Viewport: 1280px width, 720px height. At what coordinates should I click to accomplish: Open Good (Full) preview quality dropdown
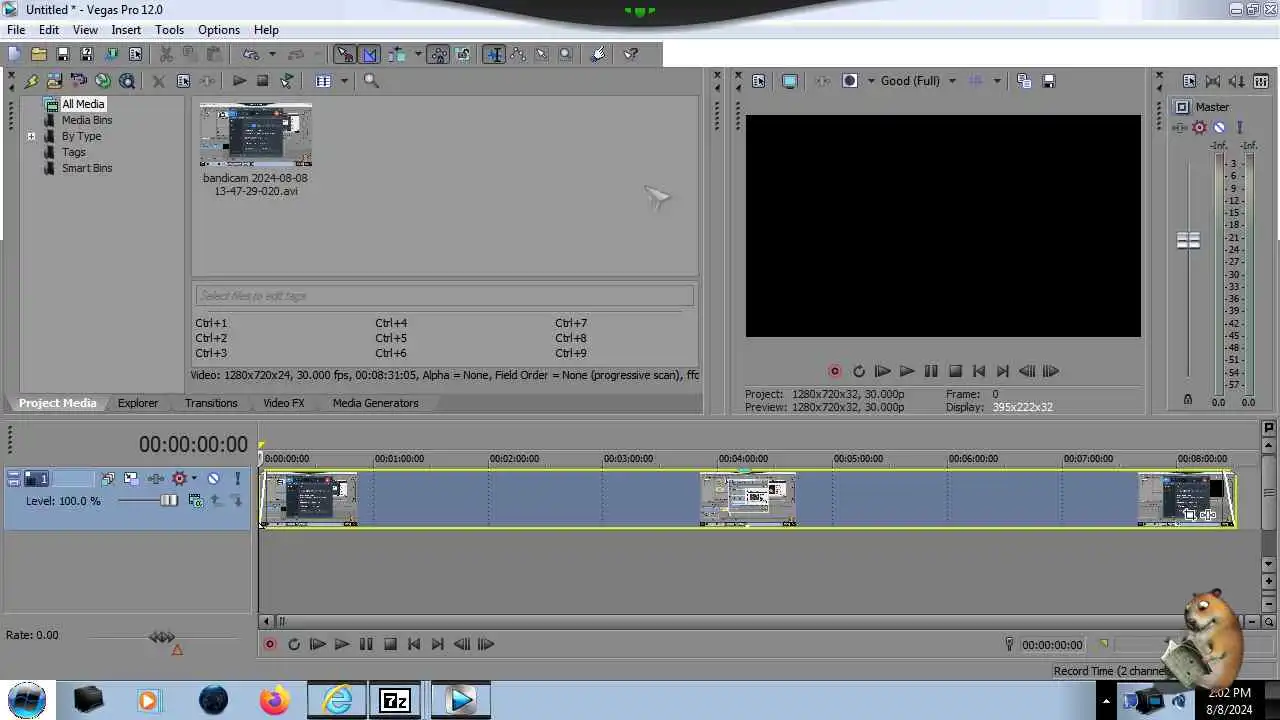(x=952, y=81)
